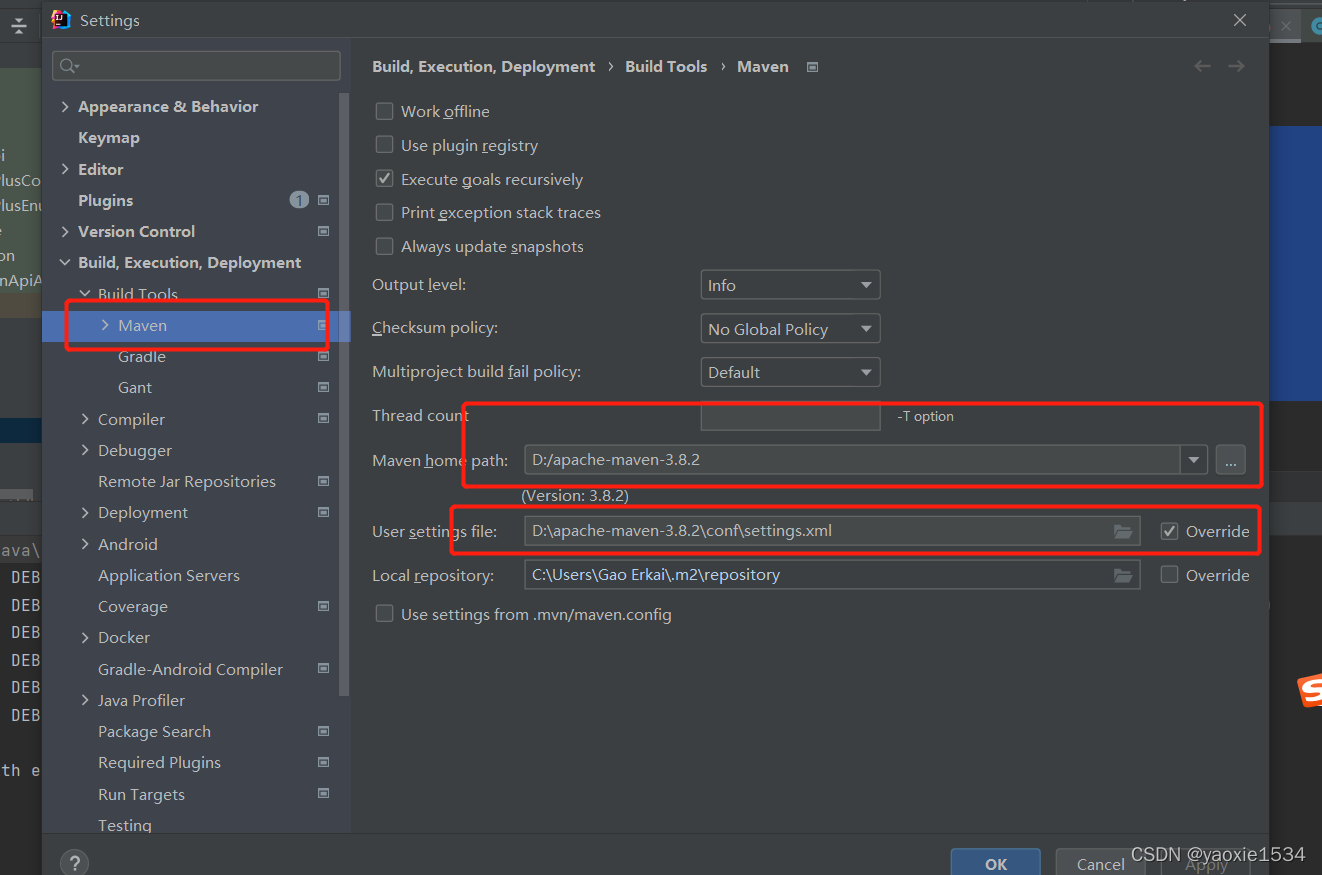Image resolution: width=1322 pixels, height=875 pixels.
Task: Navigate back with the left arrow
Action: pyautogui.click(x=1202, y=66)
